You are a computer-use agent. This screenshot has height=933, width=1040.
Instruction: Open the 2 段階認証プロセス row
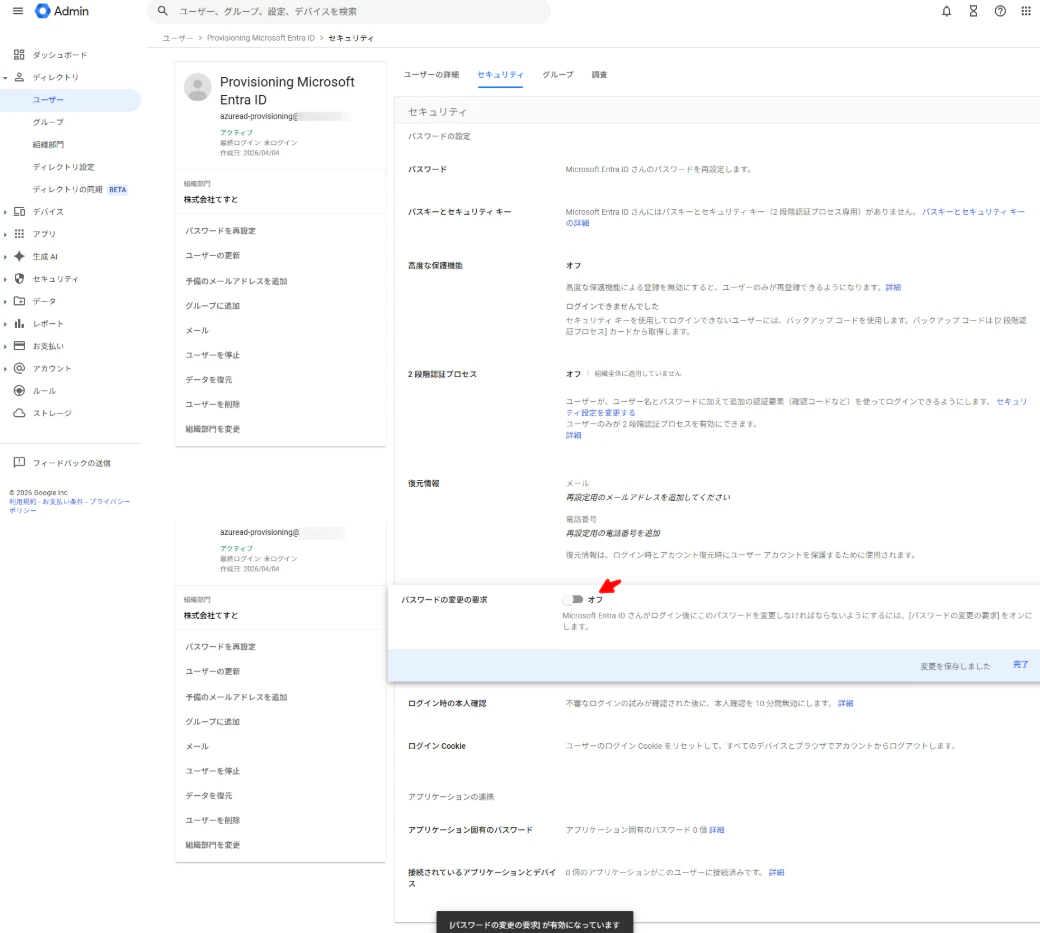tap(717, 404)
